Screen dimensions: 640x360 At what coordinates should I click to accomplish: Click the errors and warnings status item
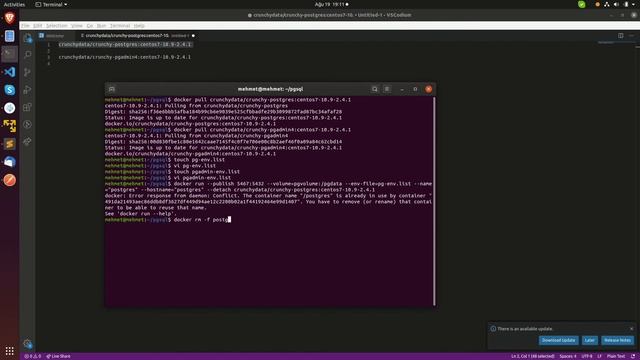33,356
